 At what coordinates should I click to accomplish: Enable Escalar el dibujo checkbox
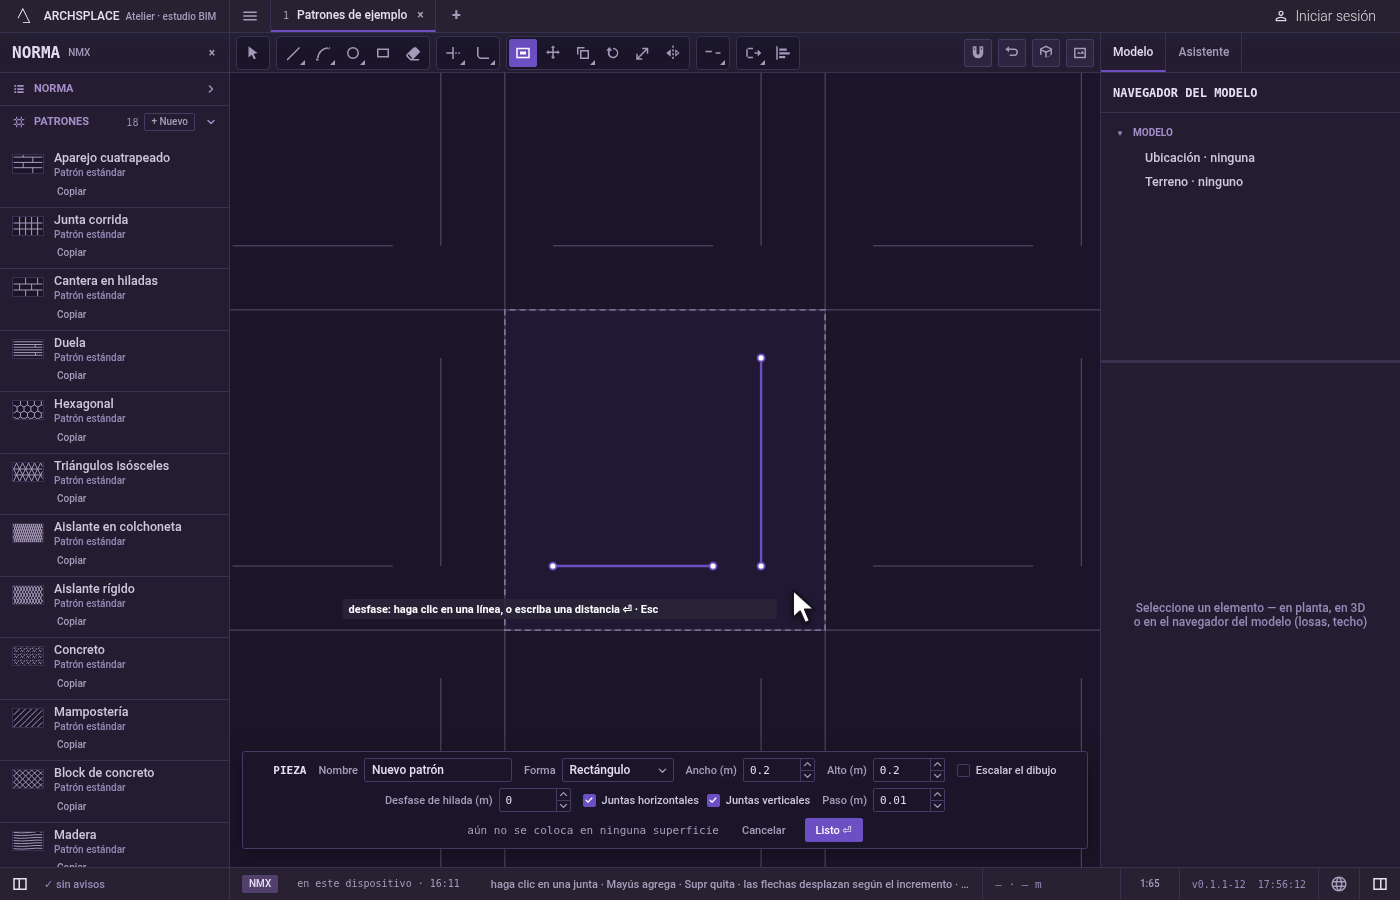963,770
